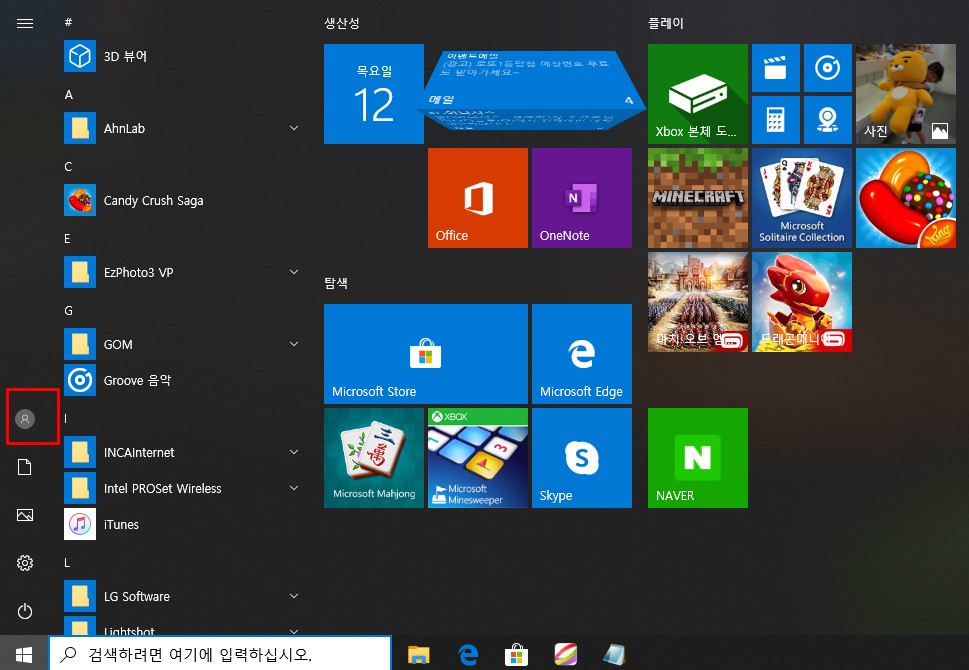Open the AhnLab folder entry
Viewport: 969px width, 670px height.
click(182, 128)
